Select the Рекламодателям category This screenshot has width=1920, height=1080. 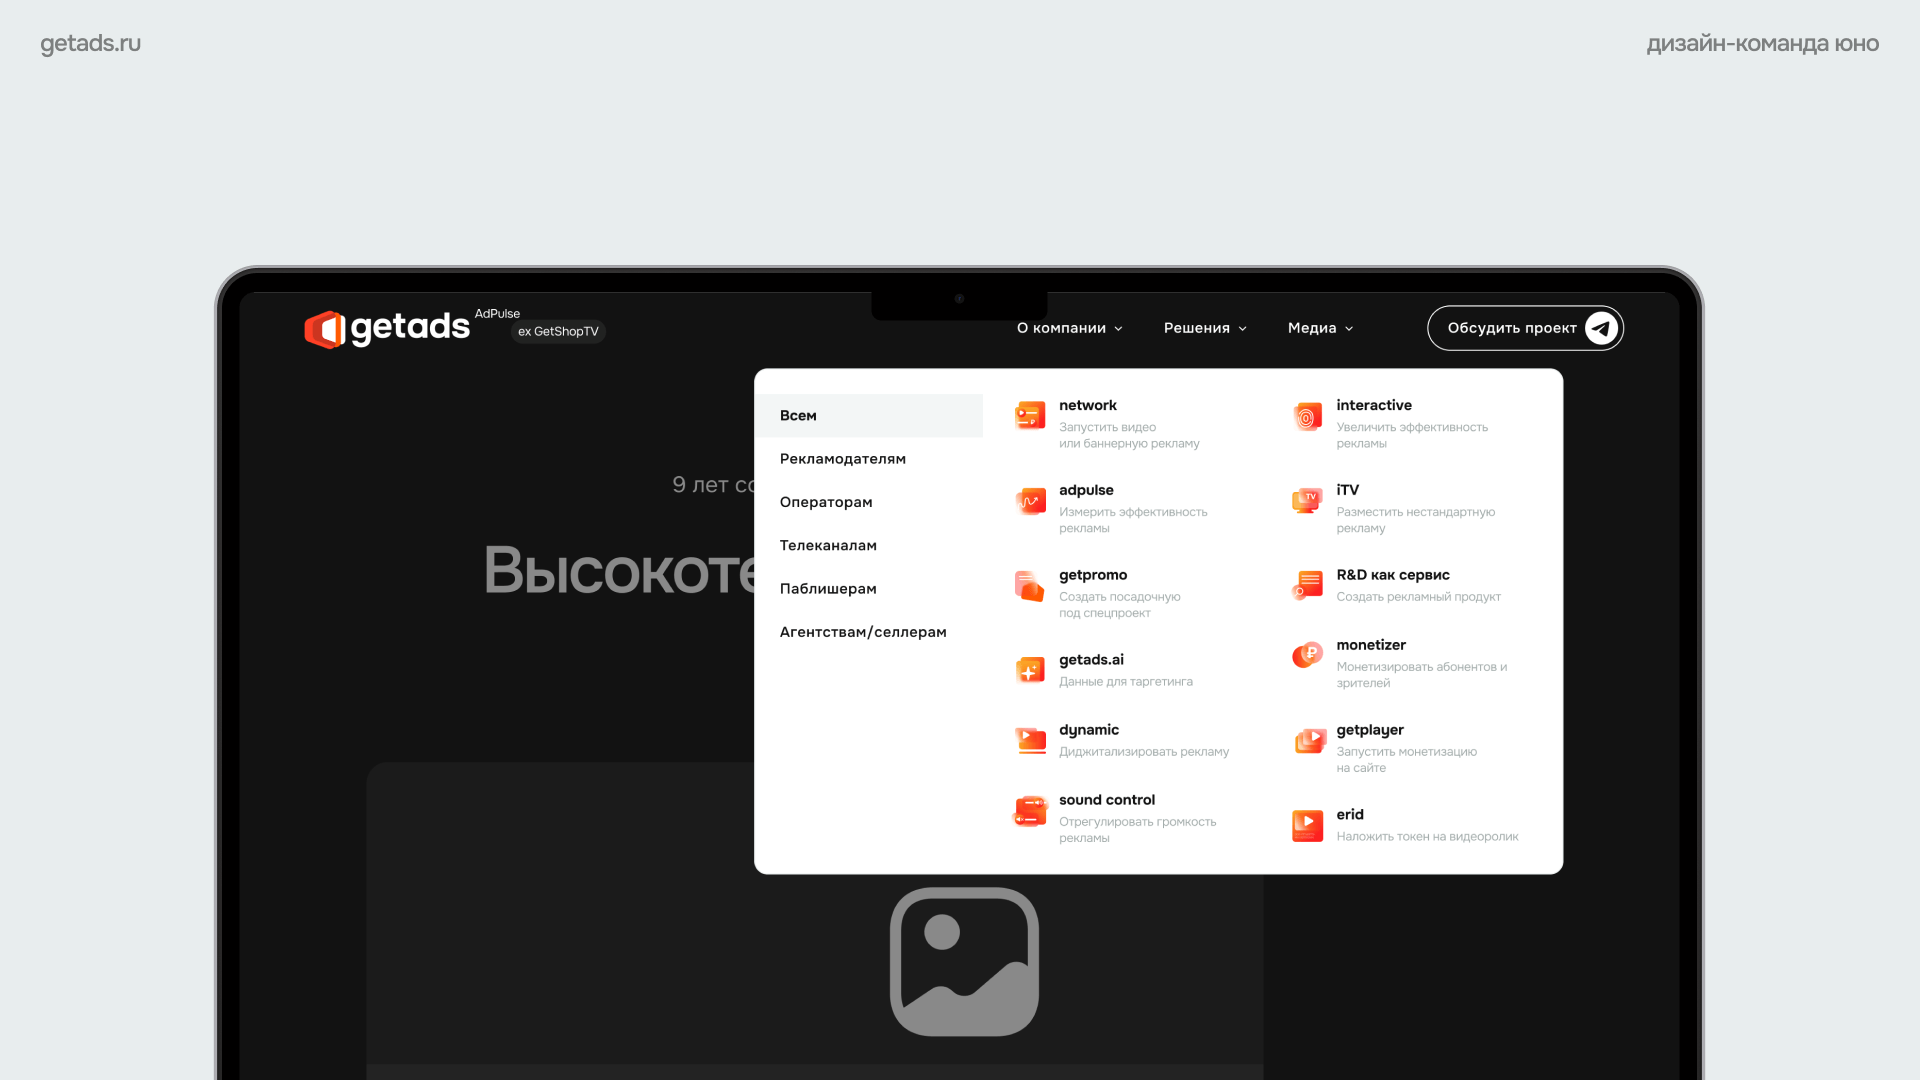pos(843,459)
